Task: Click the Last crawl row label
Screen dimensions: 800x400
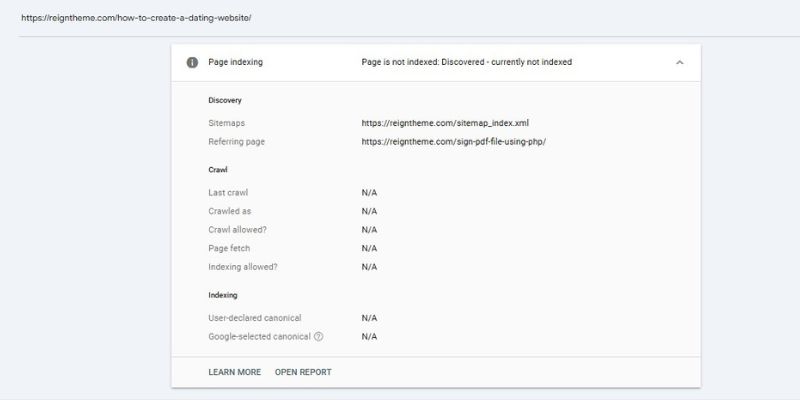Action: click(228, 192)
